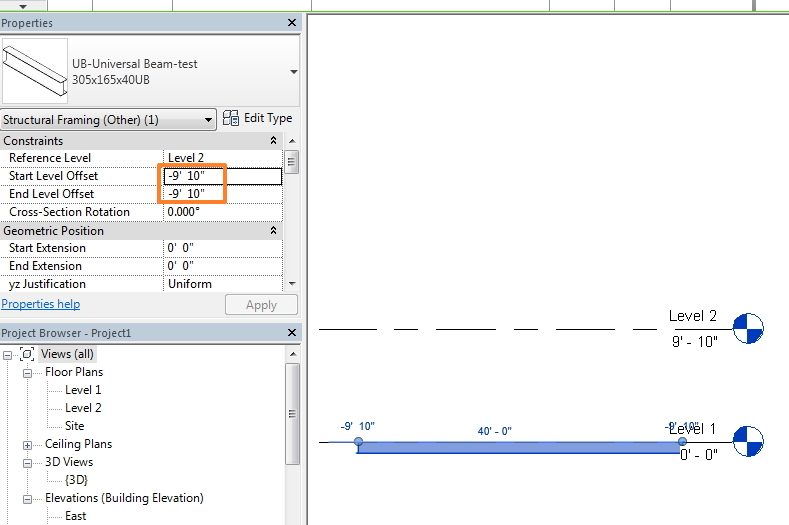Click the Views (all) browser icon
Viewport: 789px width, 525px height.
point(27,354)
